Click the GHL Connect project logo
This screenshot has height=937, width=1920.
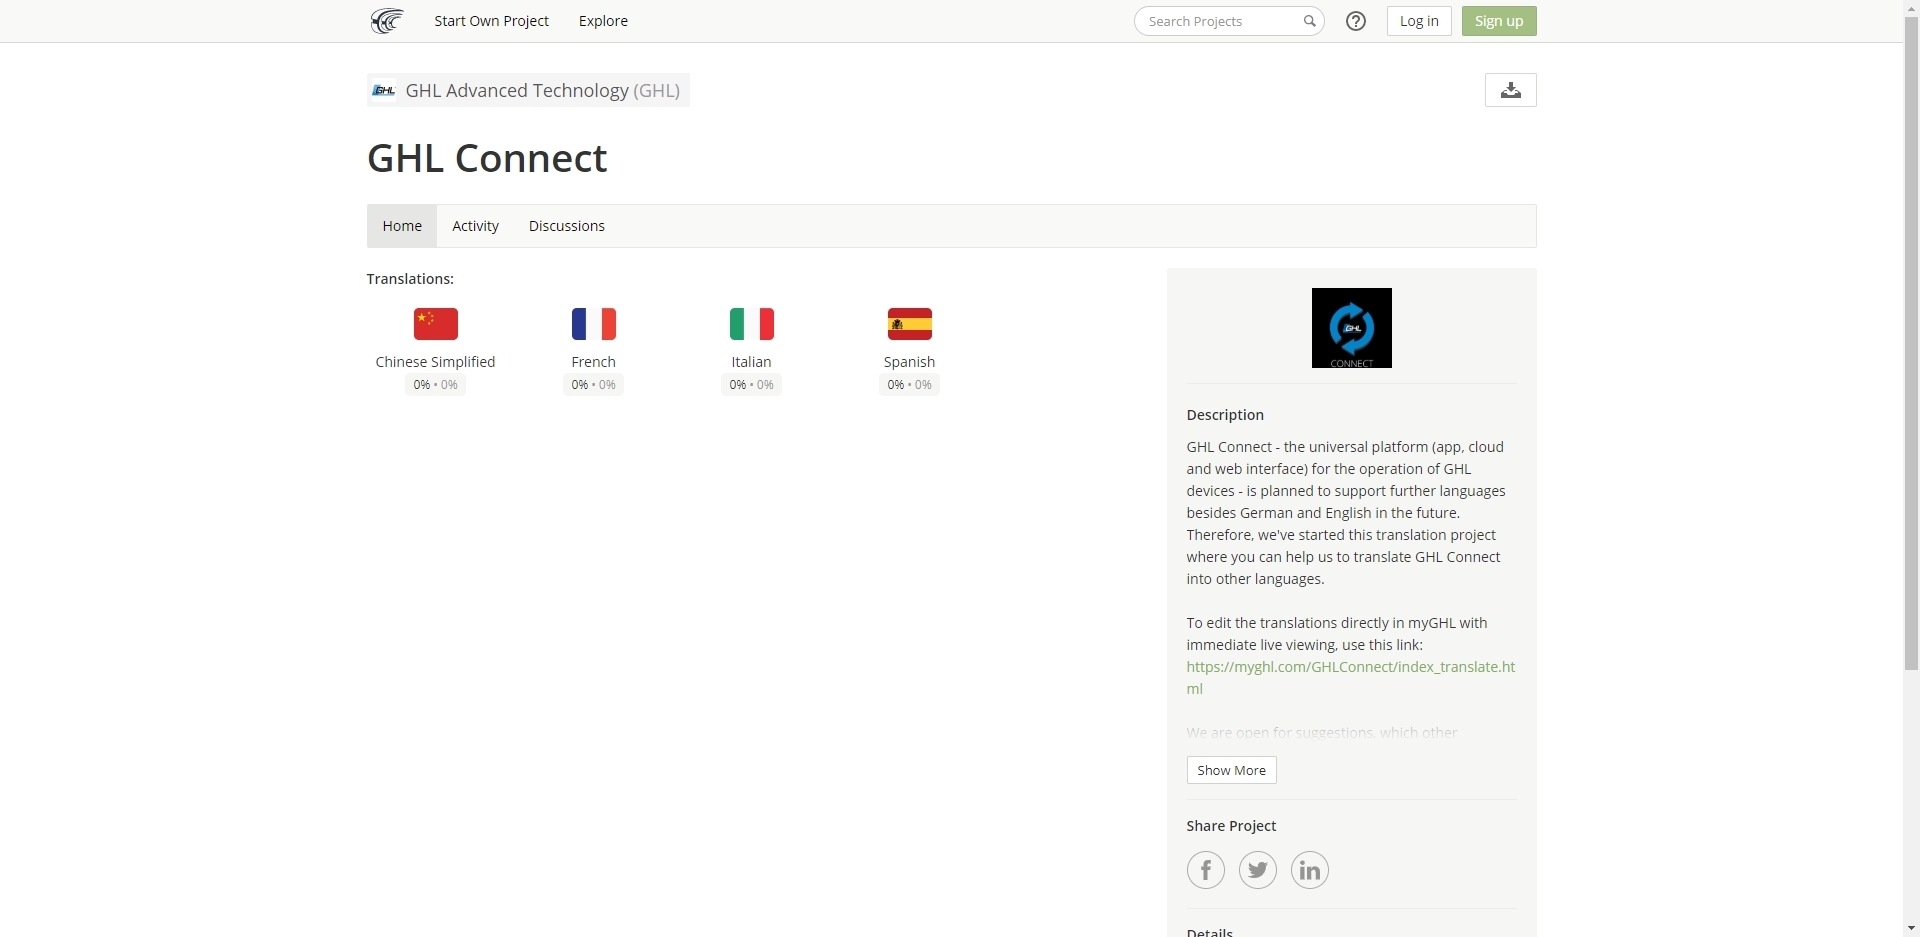click(1351, 328)
